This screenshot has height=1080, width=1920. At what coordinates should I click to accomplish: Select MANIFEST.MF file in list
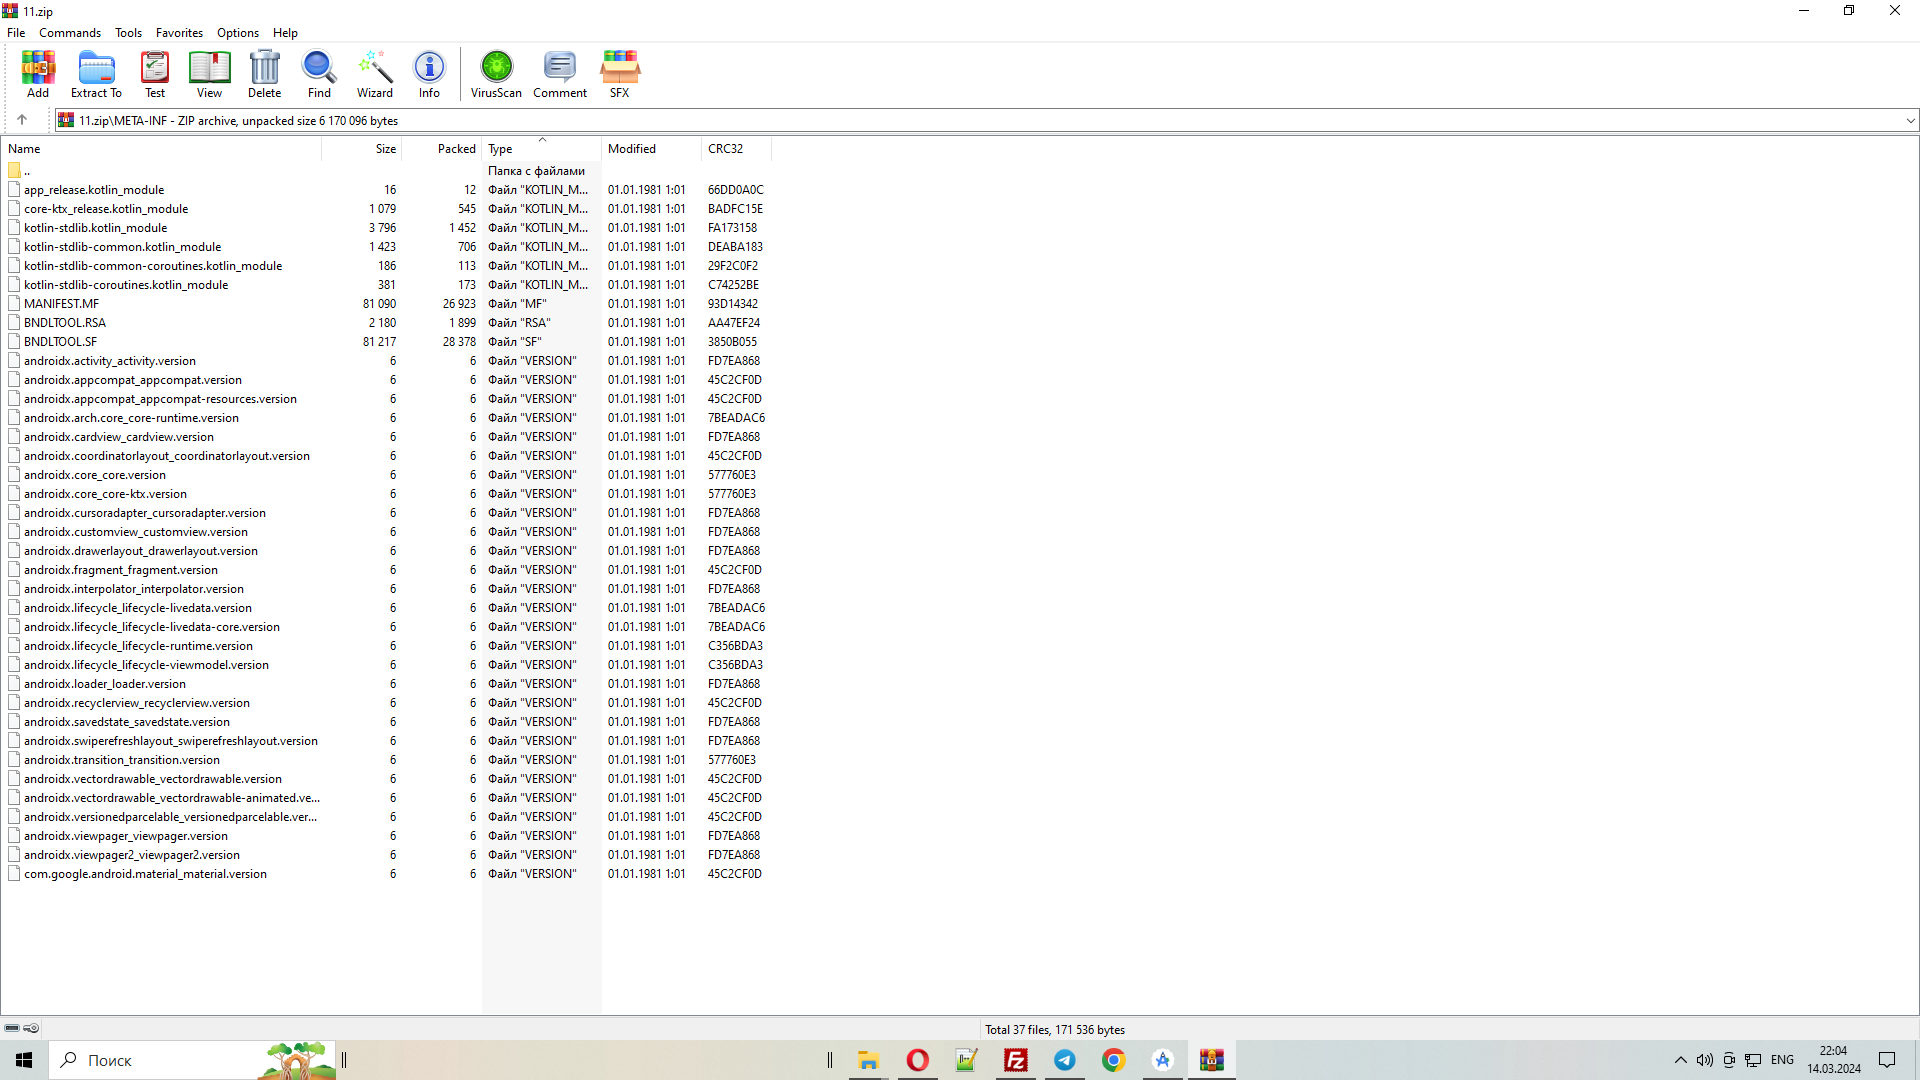coord(62,304)
